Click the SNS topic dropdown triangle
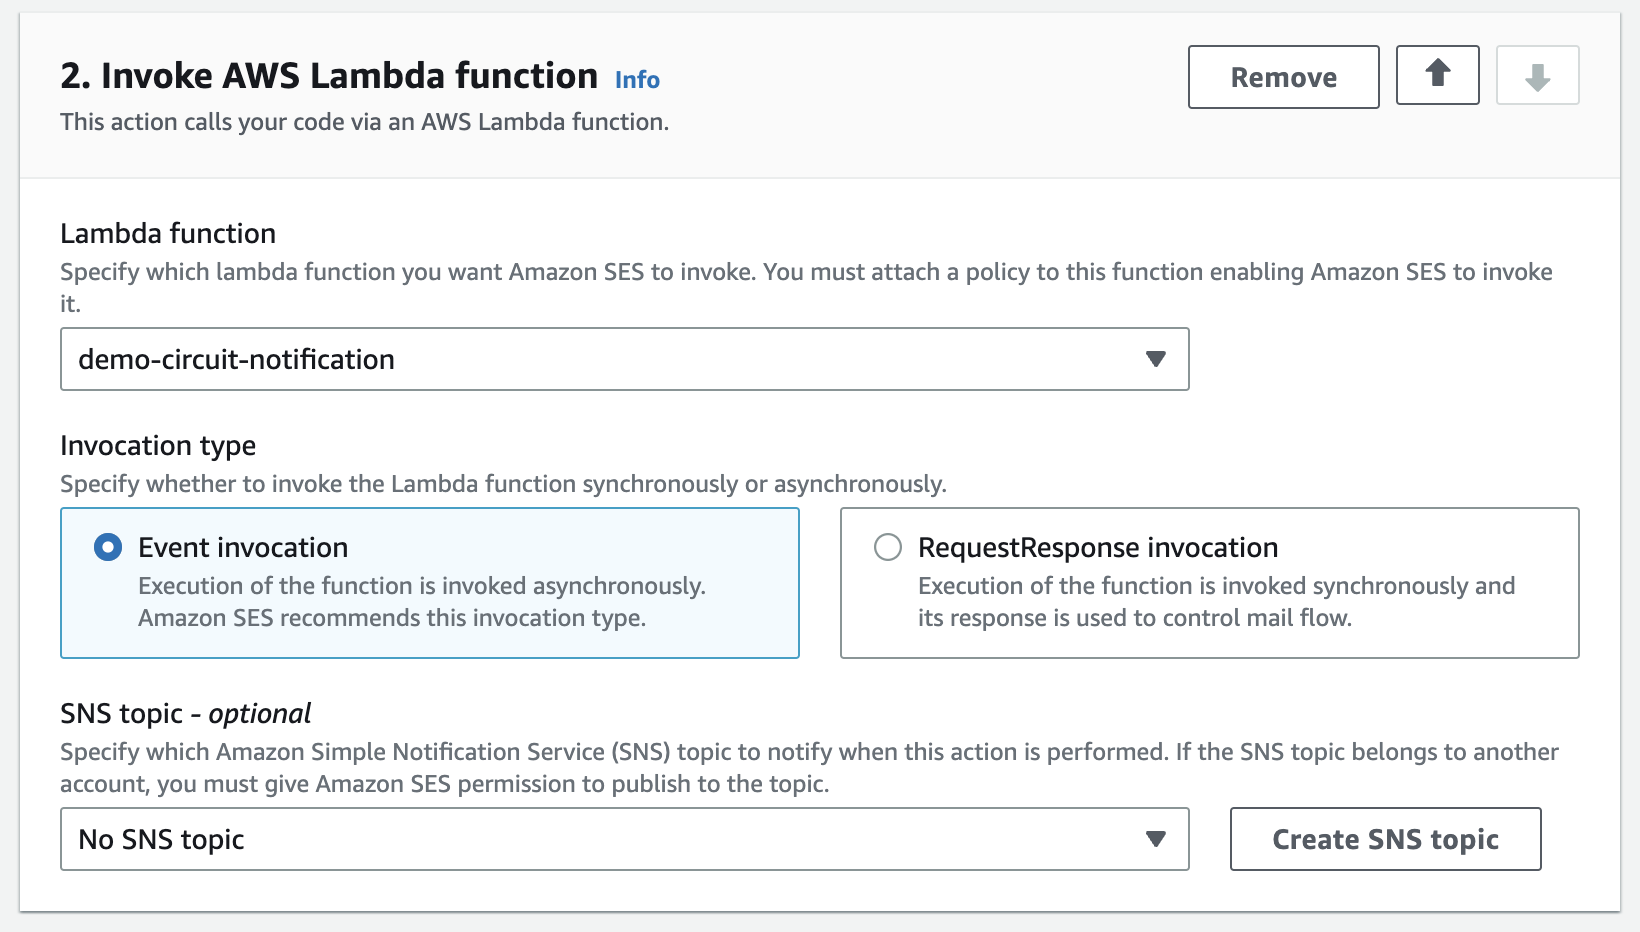This screenshot has width=1640, height=932. pos(1155,839)
